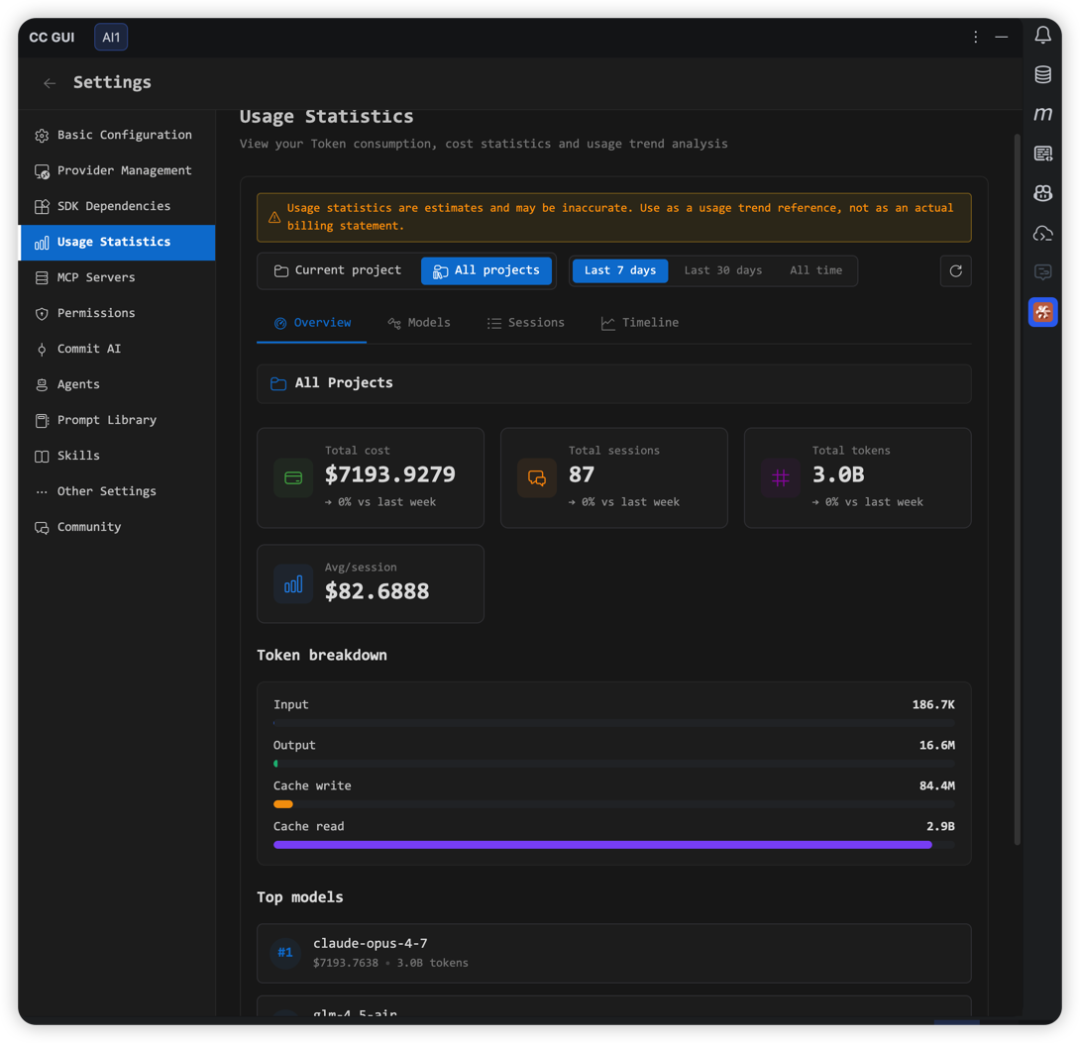
Task: Click the AI1 tab badge
Action: (111, 37)
